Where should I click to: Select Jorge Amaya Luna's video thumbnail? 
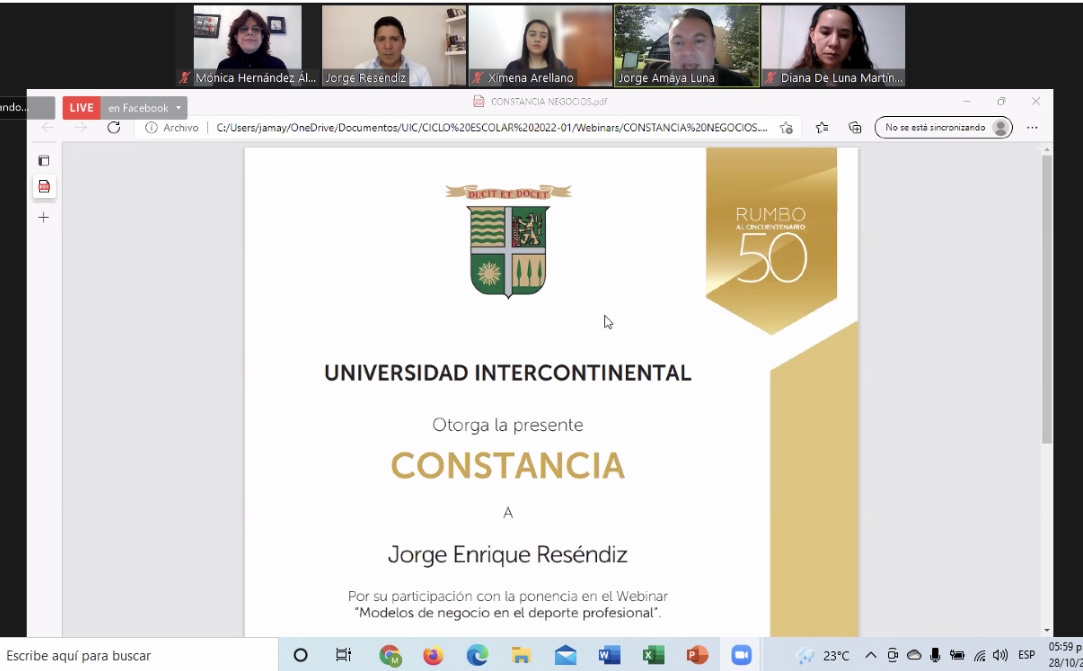coord(687,46)
